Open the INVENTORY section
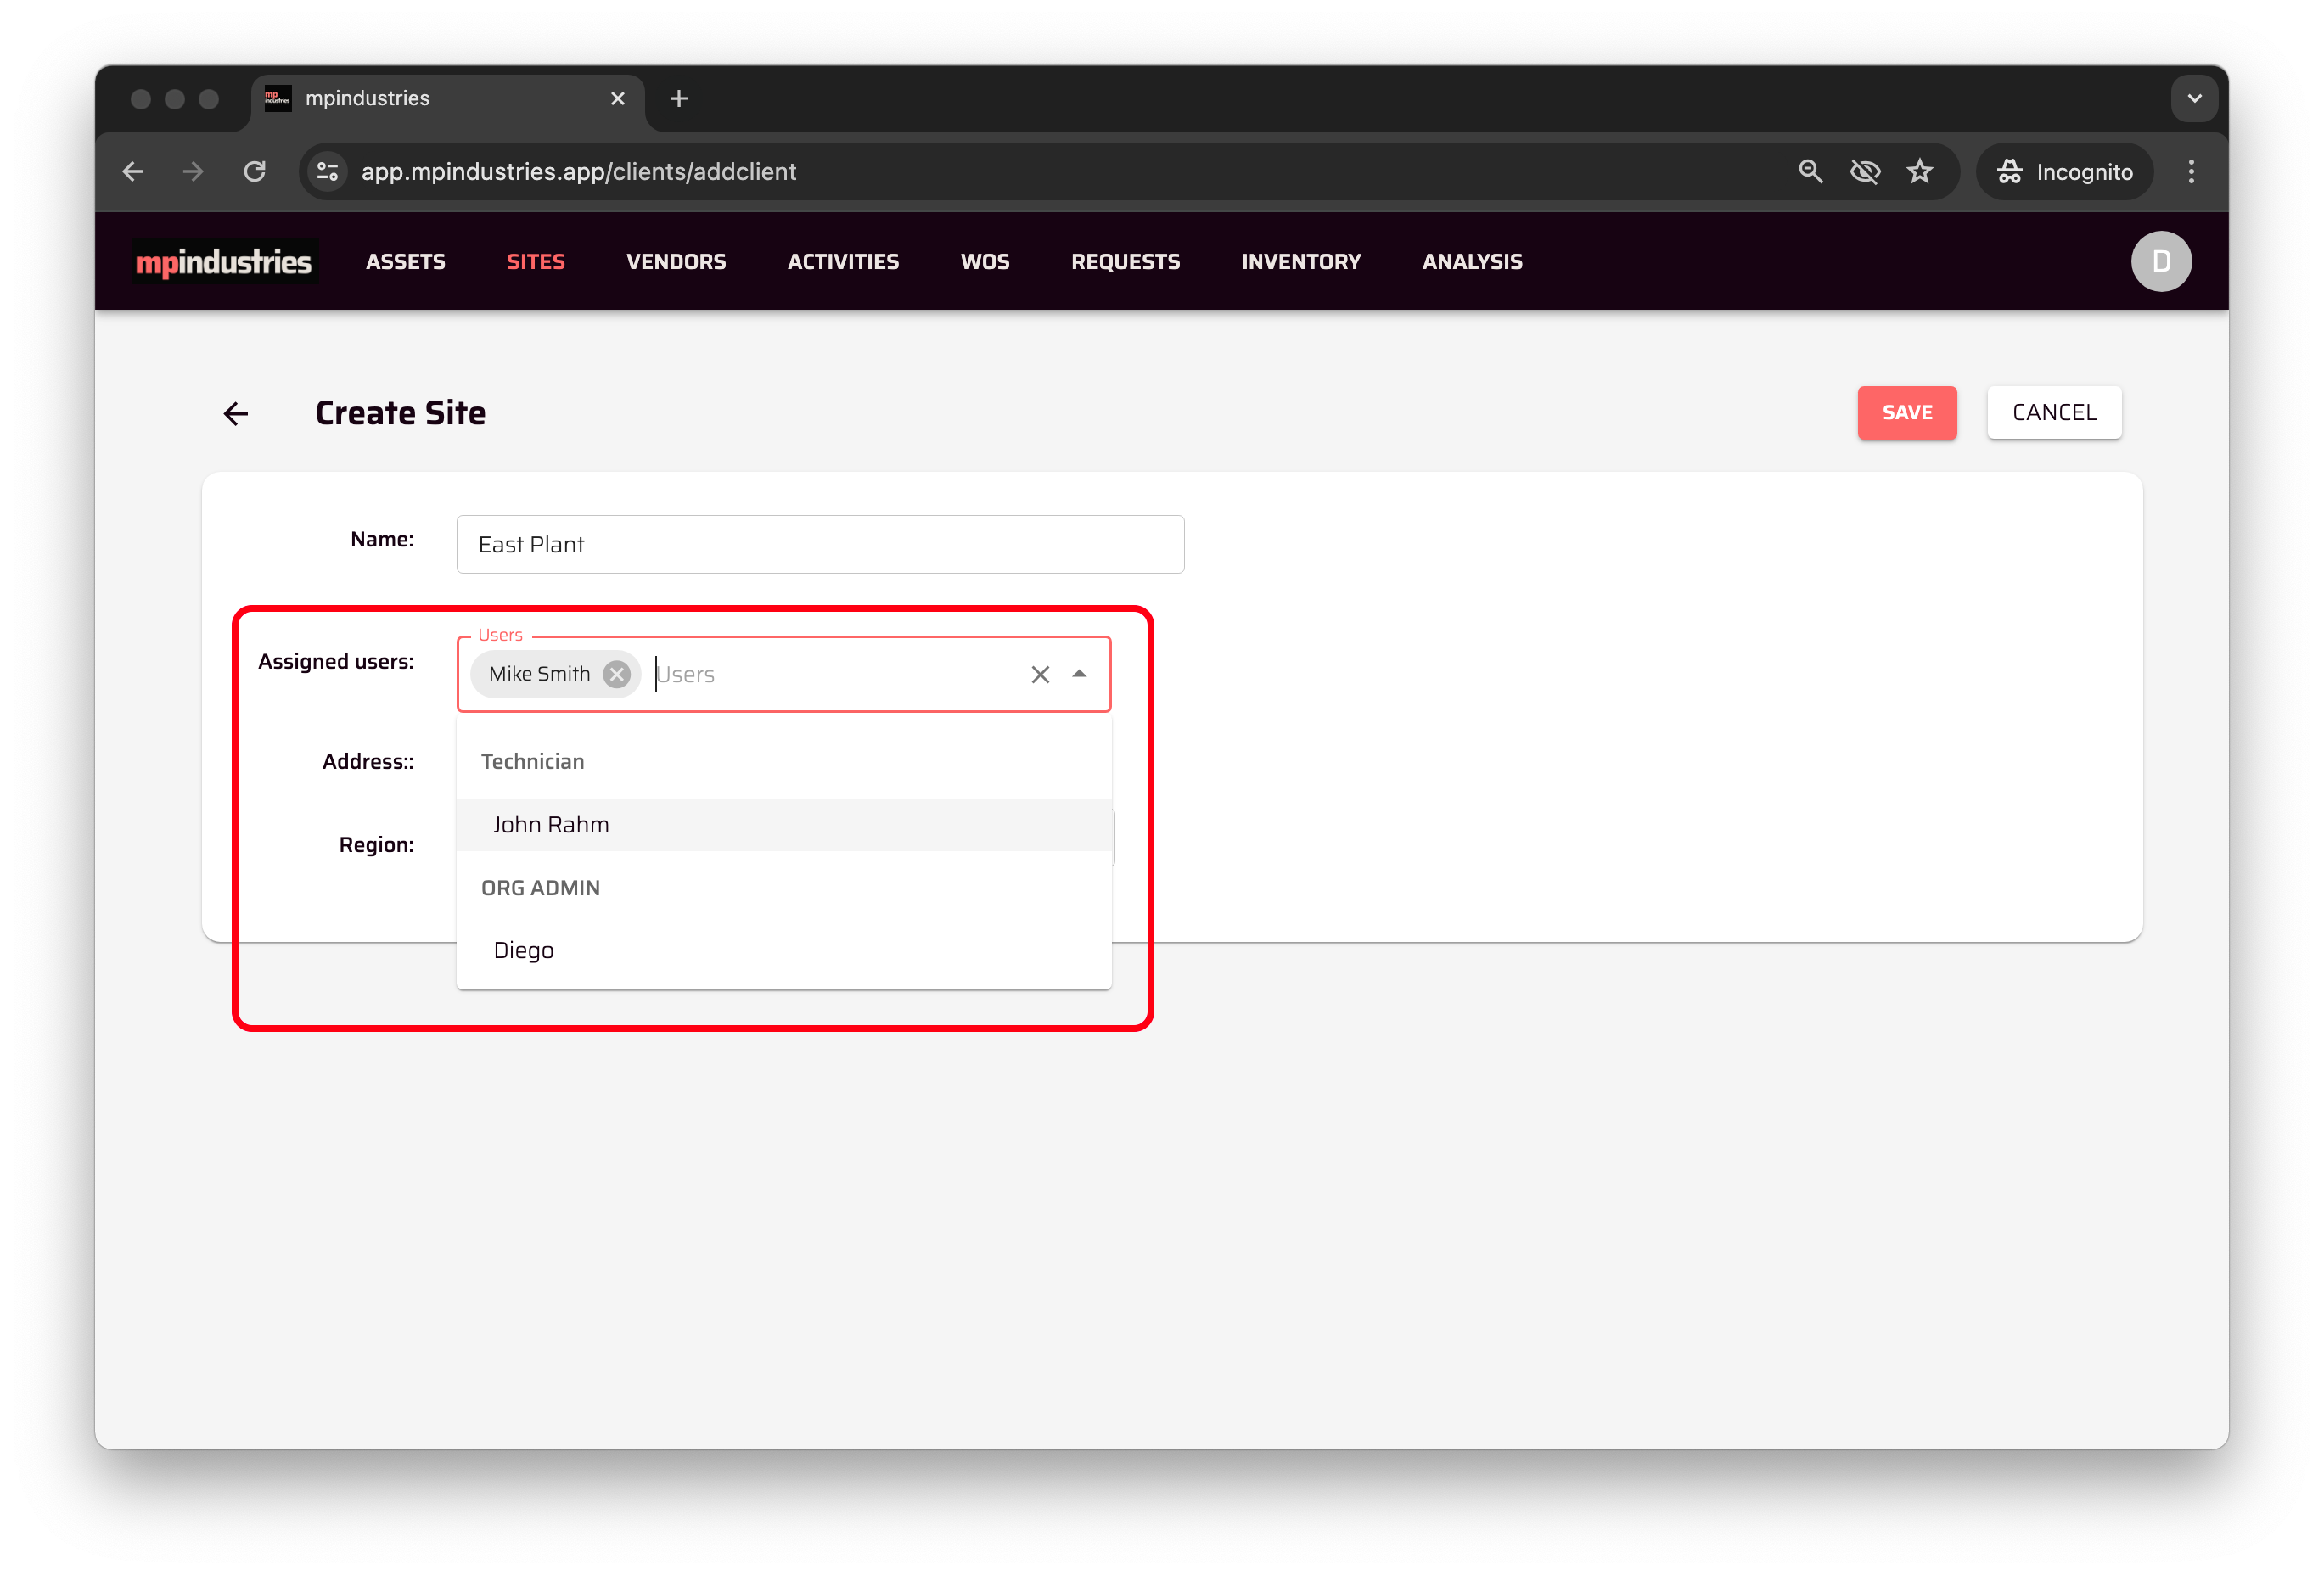This screenshot has height=1575, width=2324. [1300, 262]
